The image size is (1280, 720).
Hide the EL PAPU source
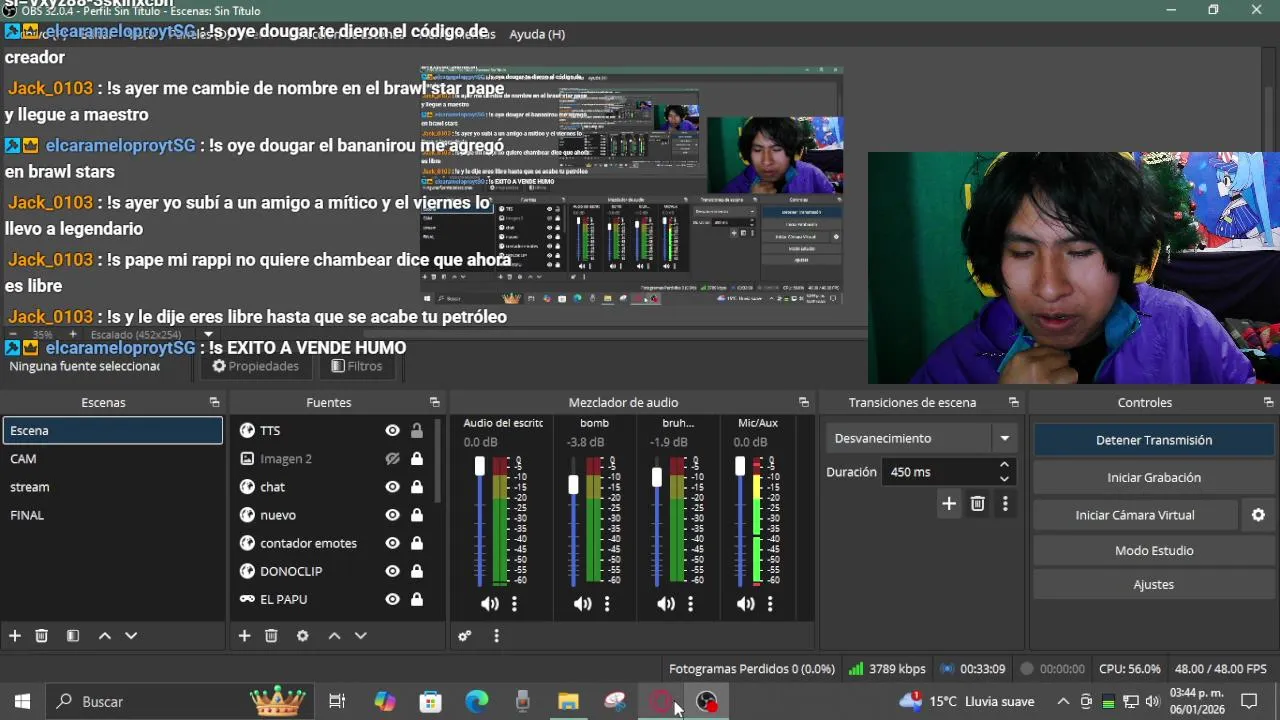(x=392, y=599)
